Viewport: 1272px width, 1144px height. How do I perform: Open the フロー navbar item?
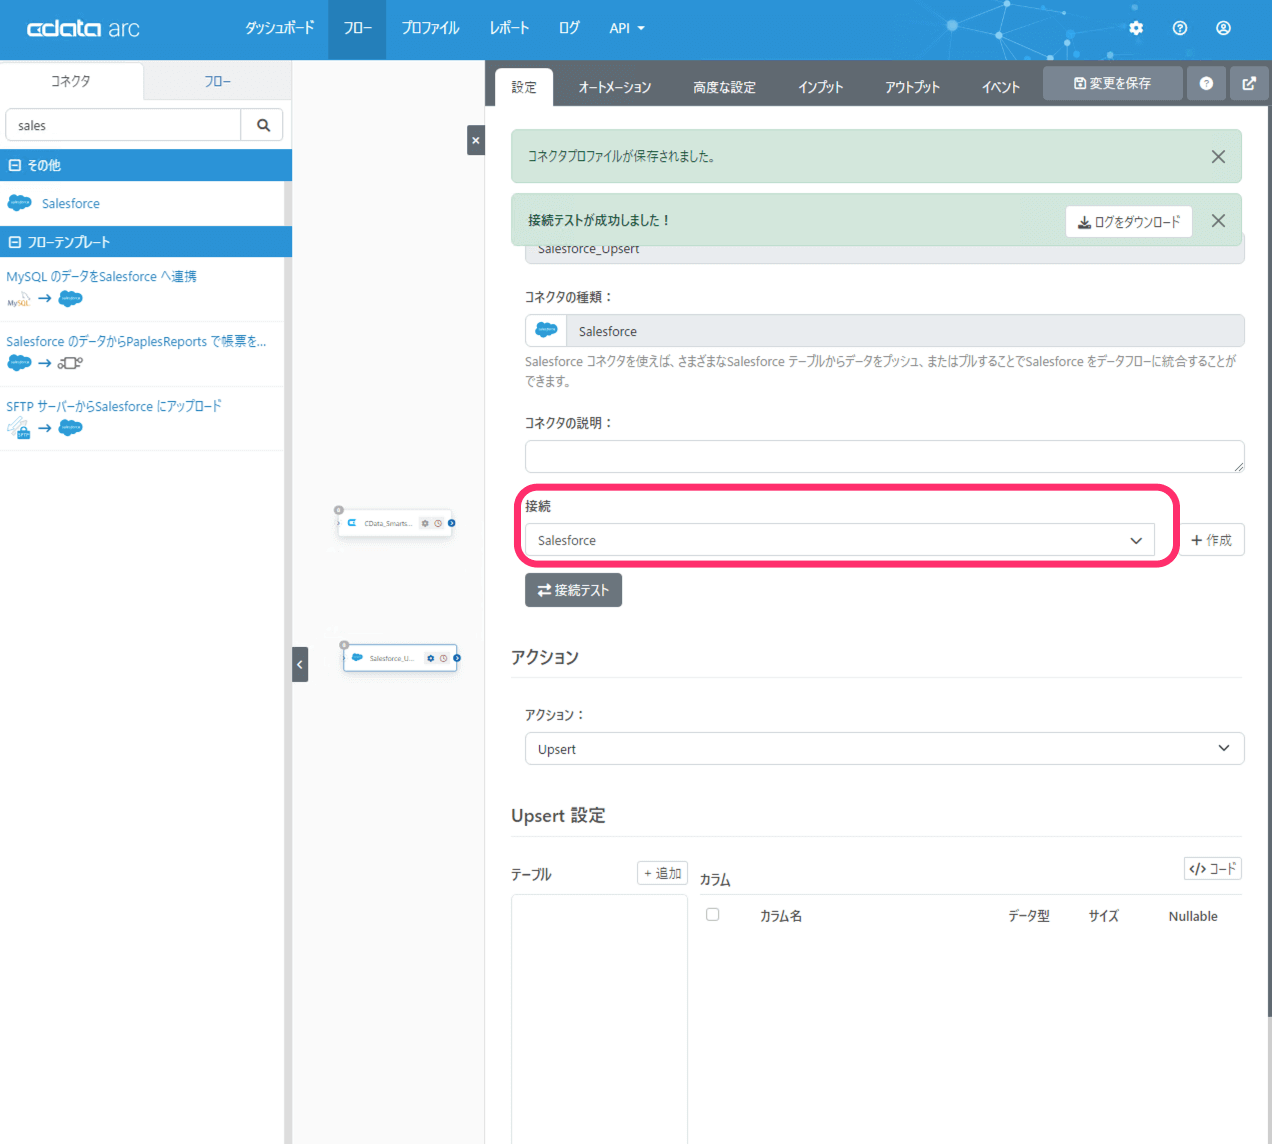pyautogui.click(x=358, y=28)
